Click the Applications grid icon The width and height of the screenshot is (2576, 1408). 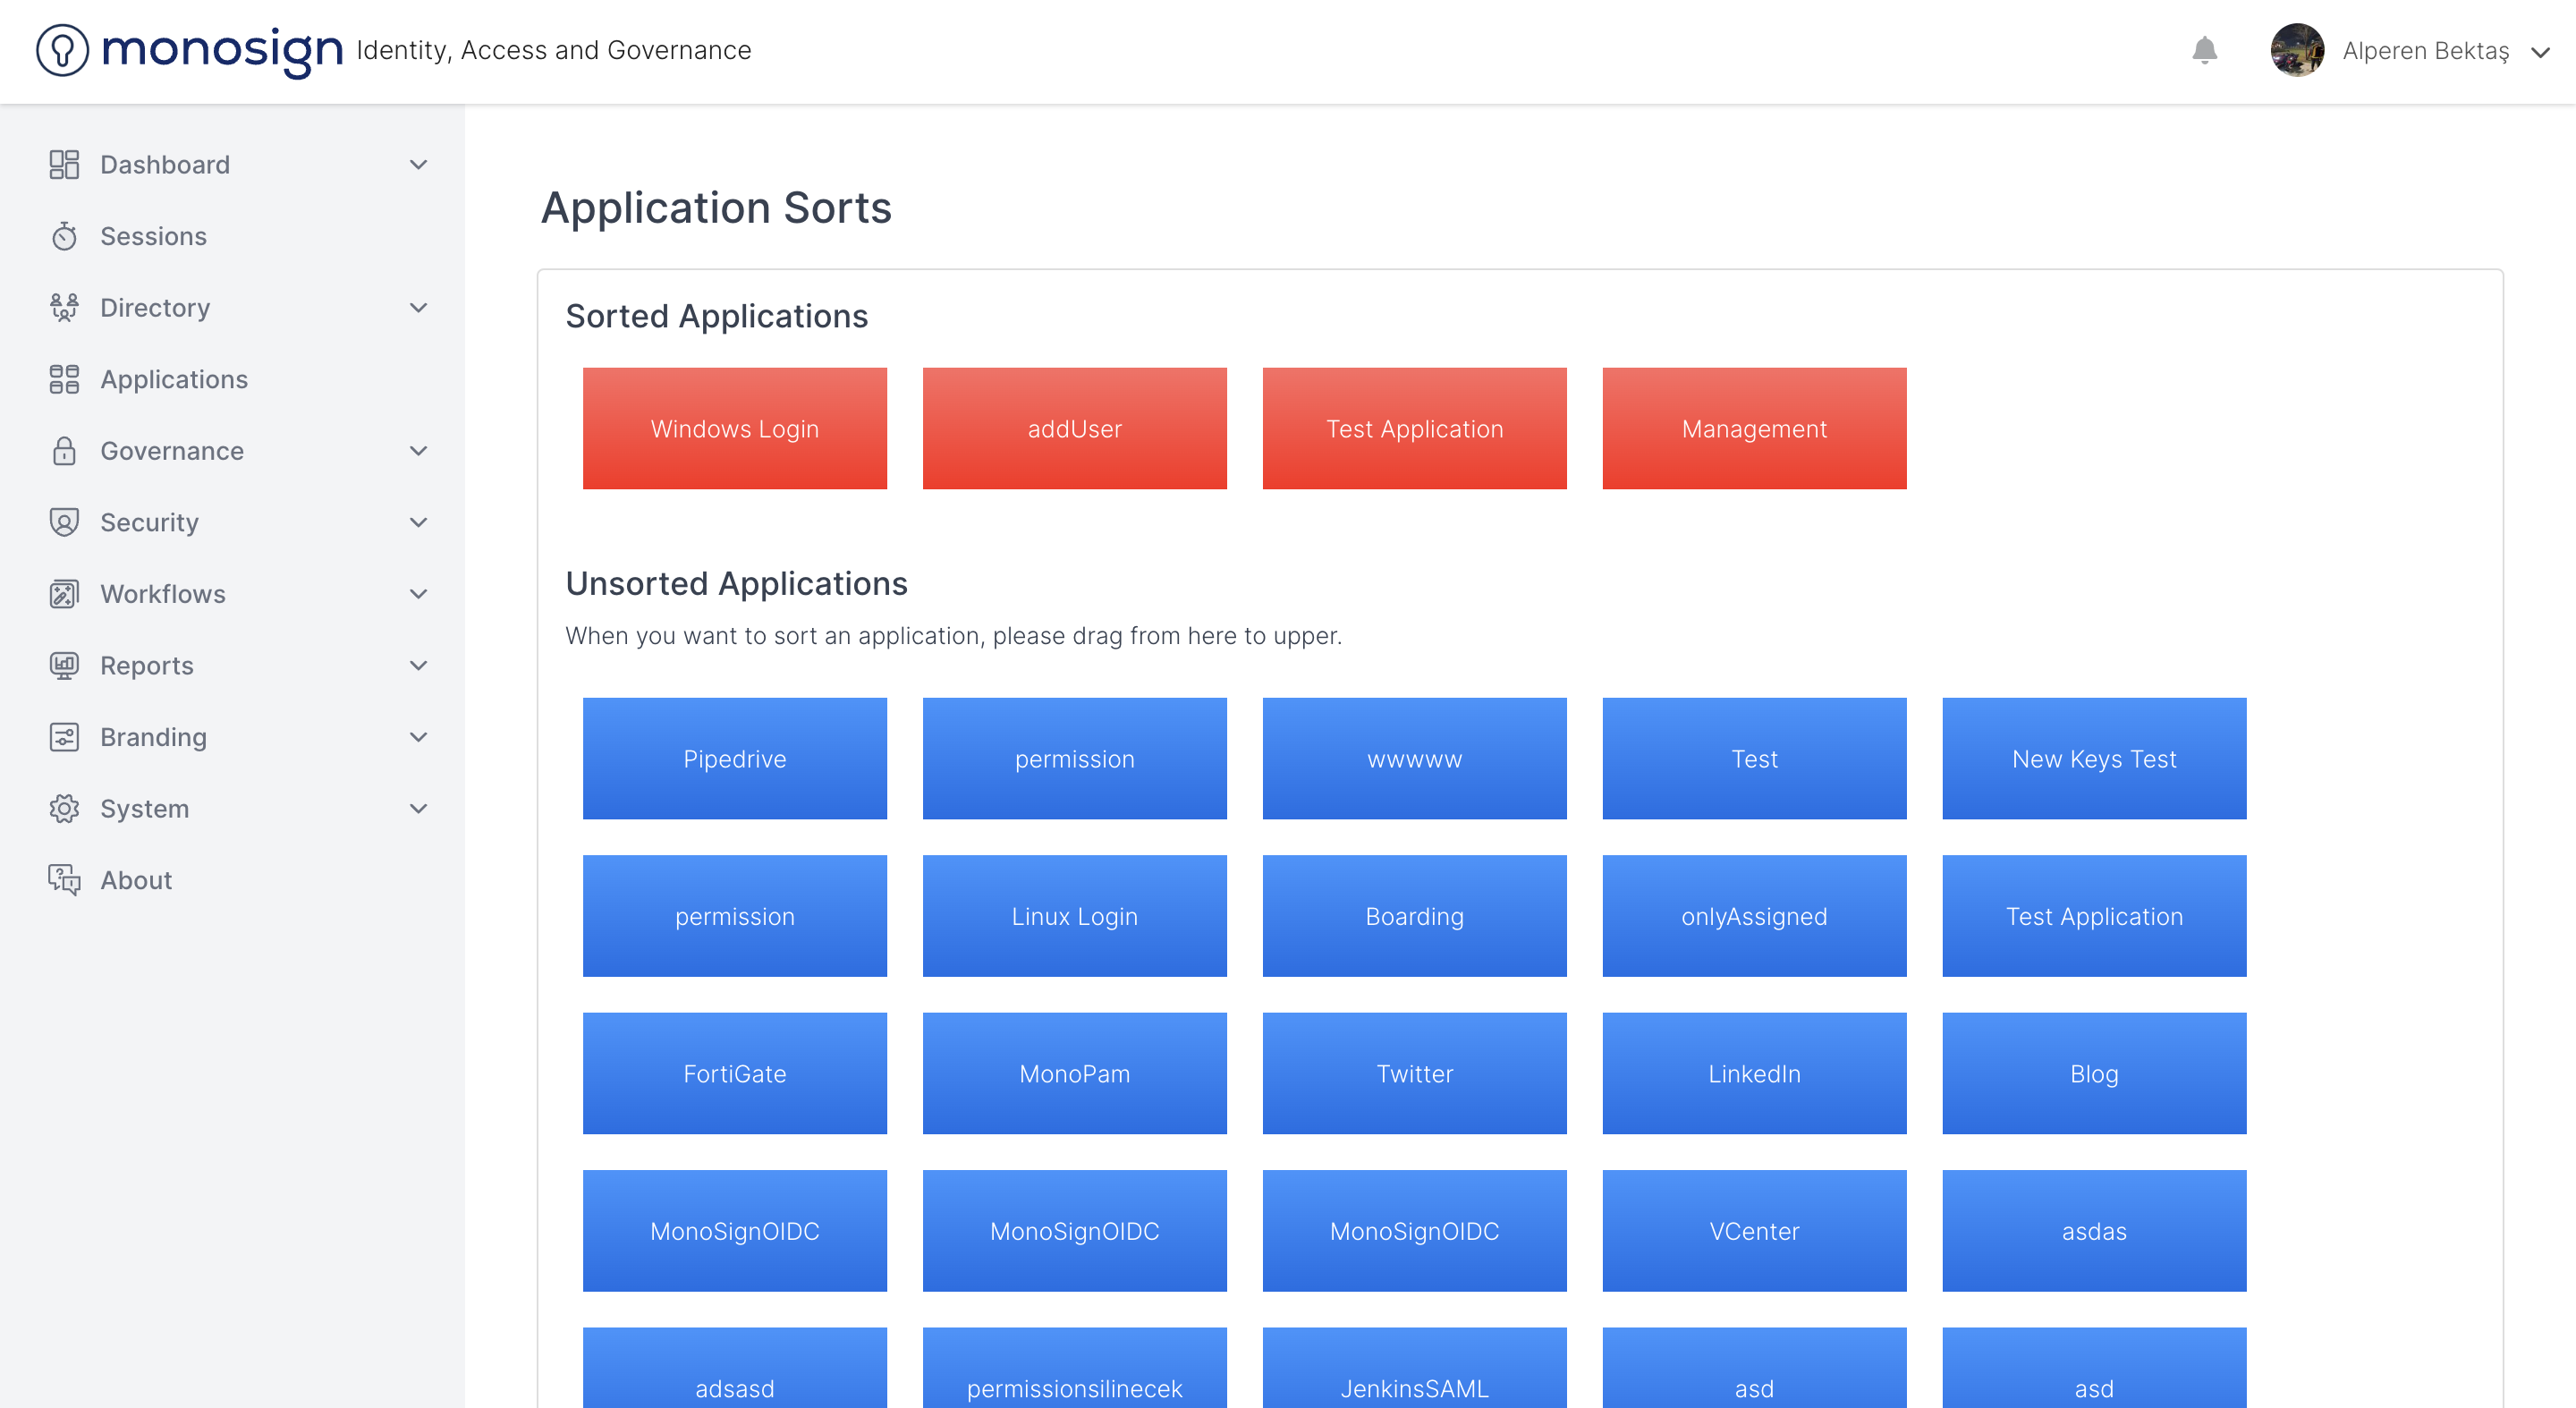click(64, 379)
